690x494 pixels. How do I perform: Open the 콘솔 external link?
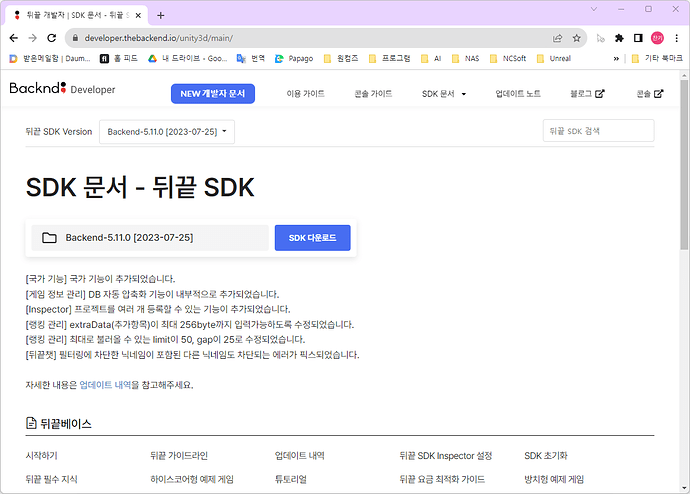click(650, 94)
